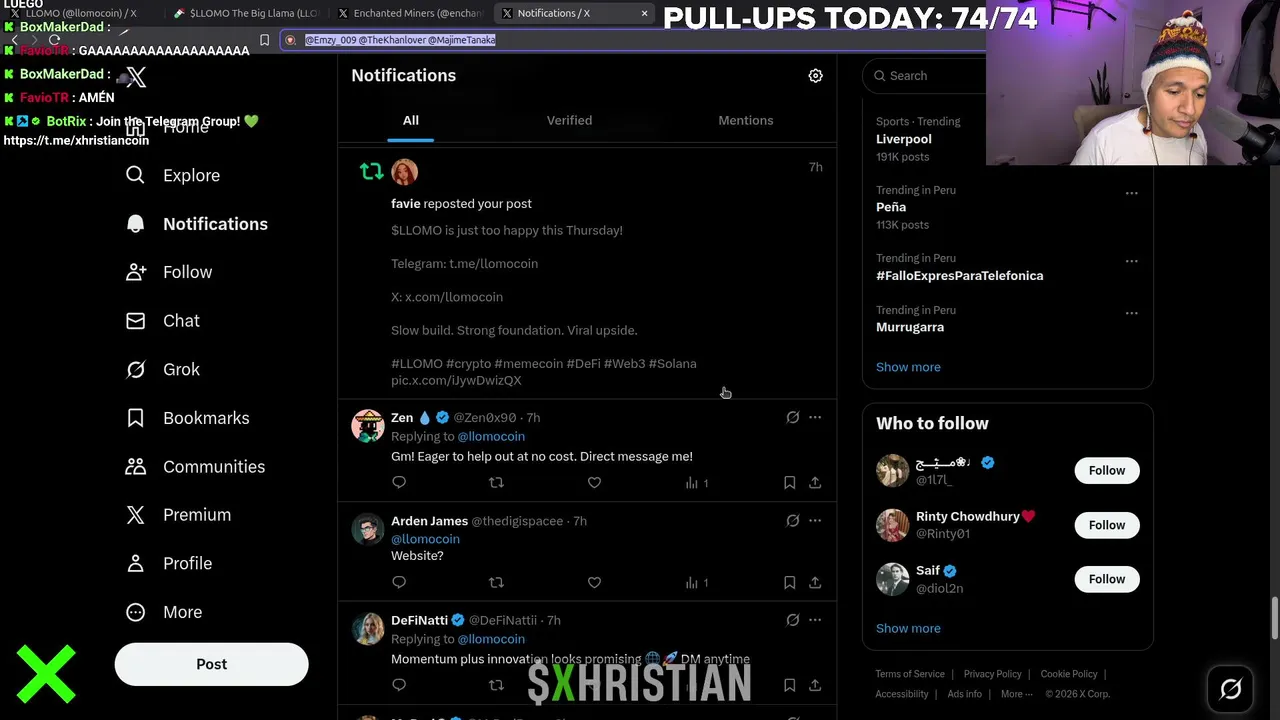Viewport: 1280px width, 720px height.
Task: Open options for Peña trending topic
Action: click(1131, 193)
